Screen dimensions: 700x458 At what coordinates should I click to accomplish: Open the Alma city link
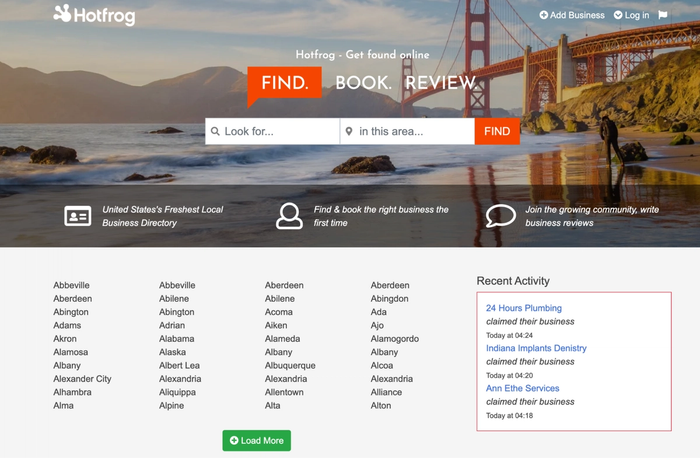click(x=63, y=406)
